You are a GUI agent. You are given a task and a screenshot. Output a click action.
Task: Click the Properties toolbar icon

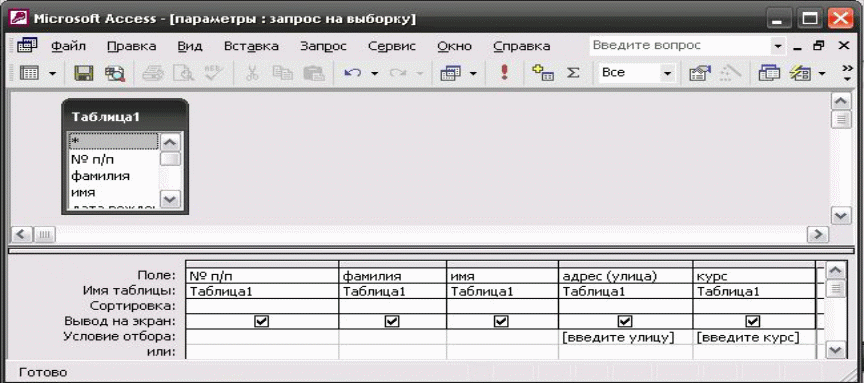700,73
